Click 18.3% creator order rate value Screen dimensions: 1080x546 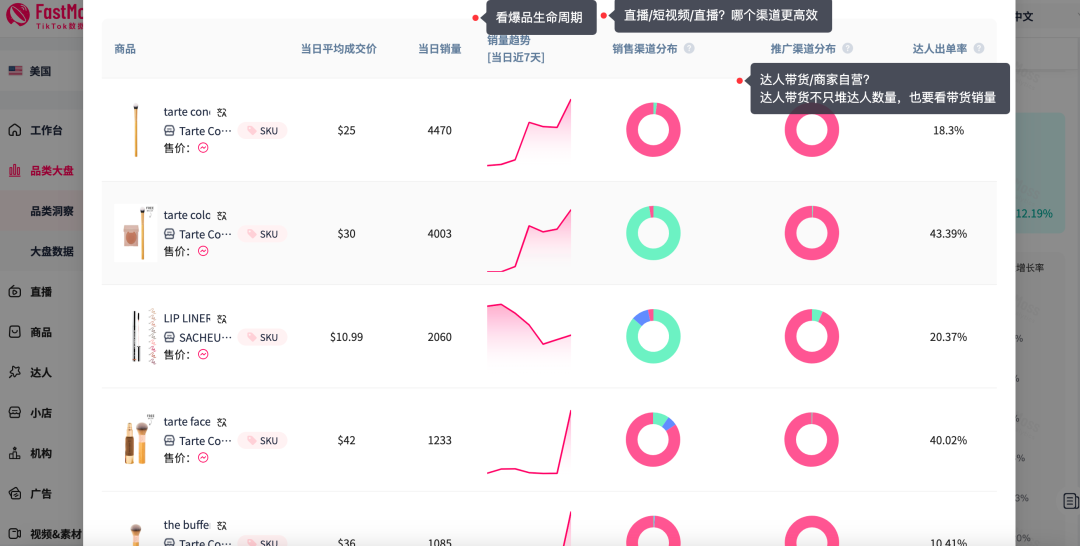pyautogui.click(x=948, y=130)
